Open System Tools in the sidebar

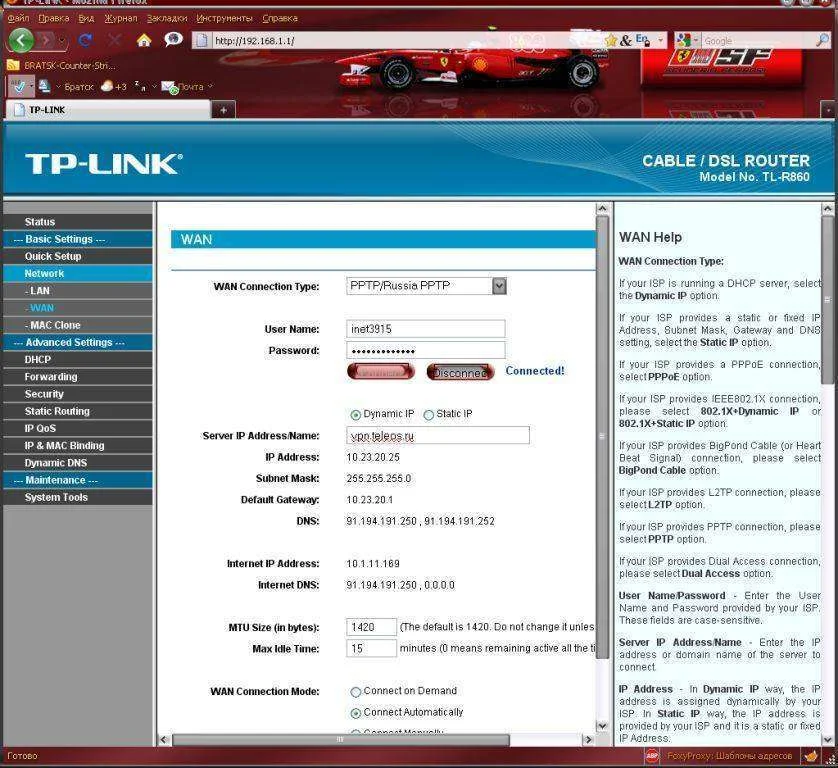[77, 497]
